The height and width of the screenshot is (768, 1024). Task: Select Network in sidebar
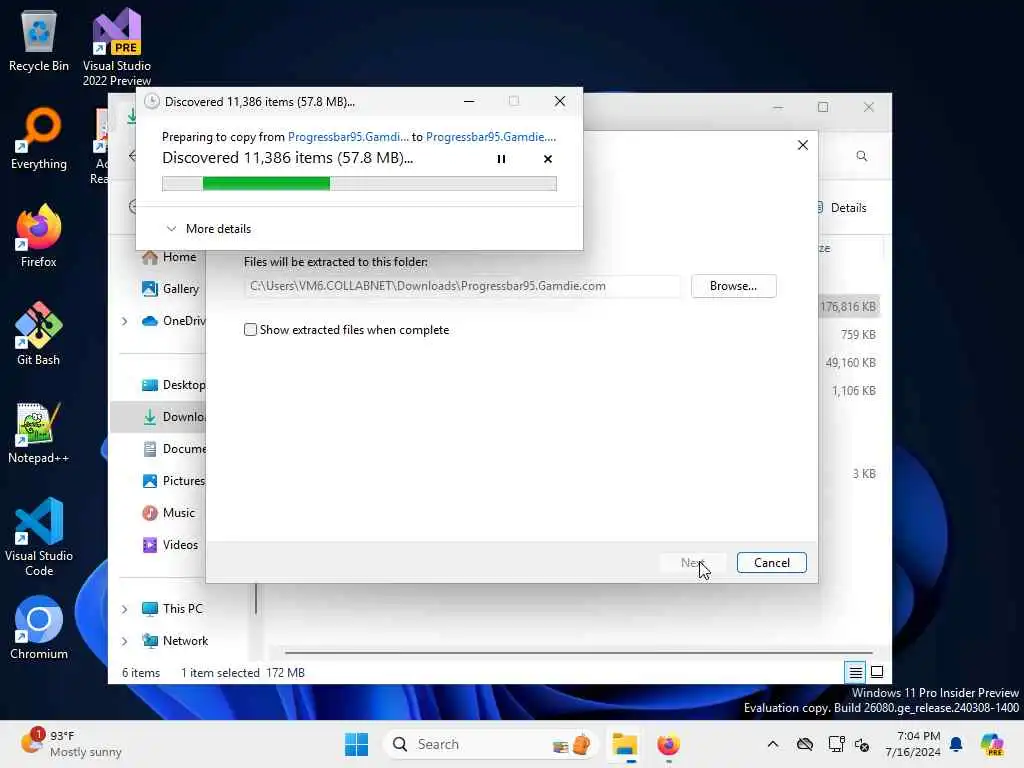click(x=175, y=641)
